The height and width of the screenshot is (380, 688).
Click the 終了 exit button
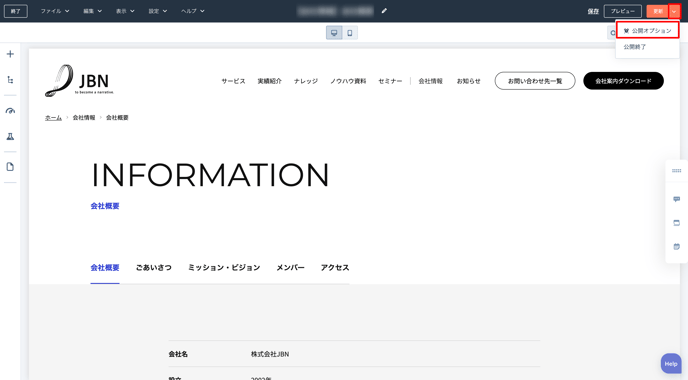pyautogui.click(x=16, y=11)
